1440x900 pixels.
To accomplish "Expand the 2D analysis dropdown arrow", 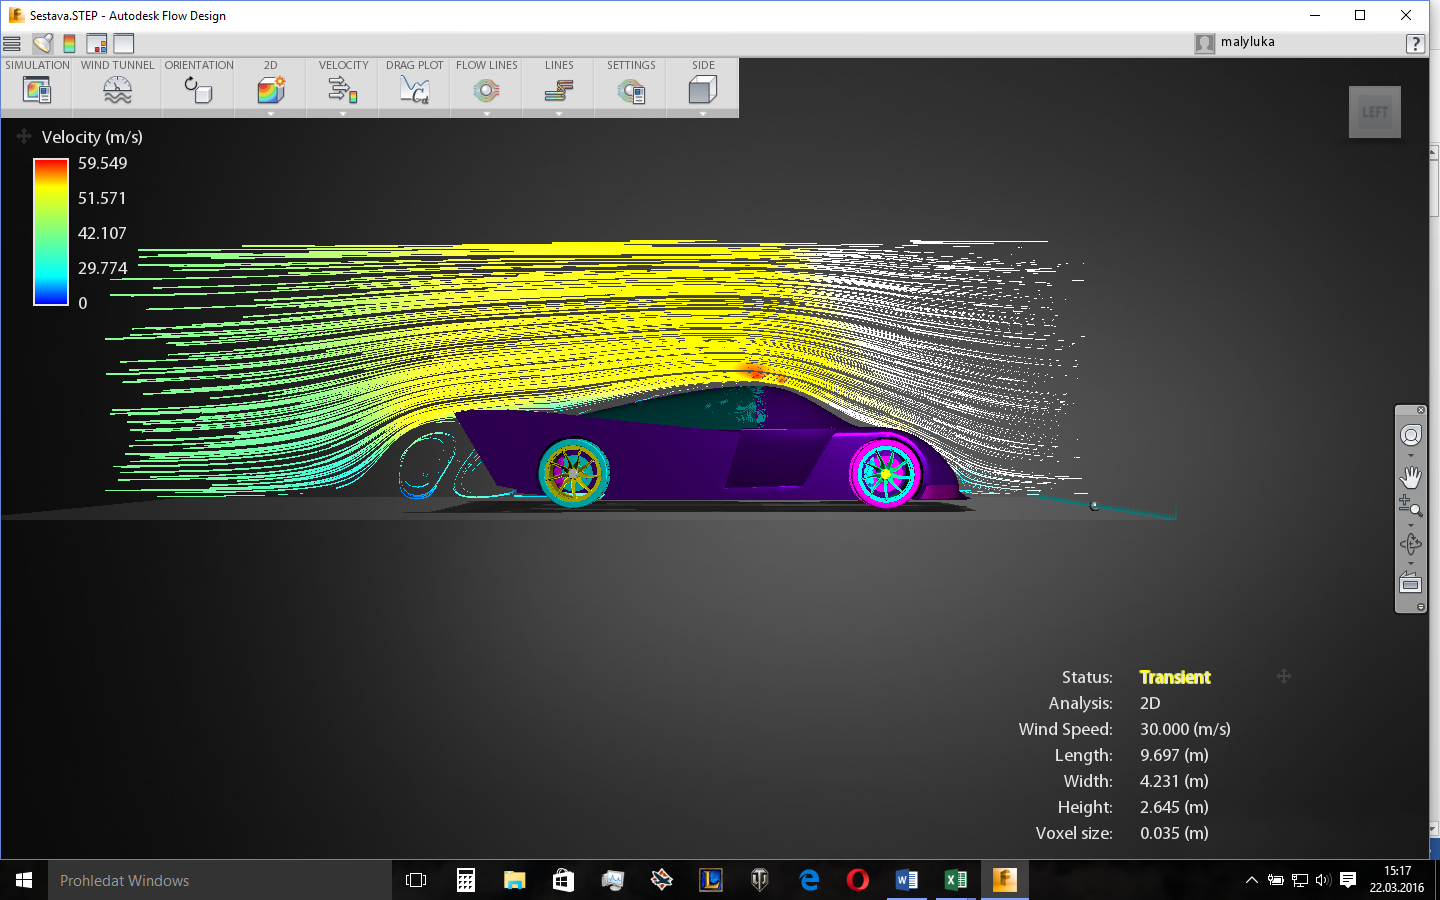I will click(x=271, y=114).
